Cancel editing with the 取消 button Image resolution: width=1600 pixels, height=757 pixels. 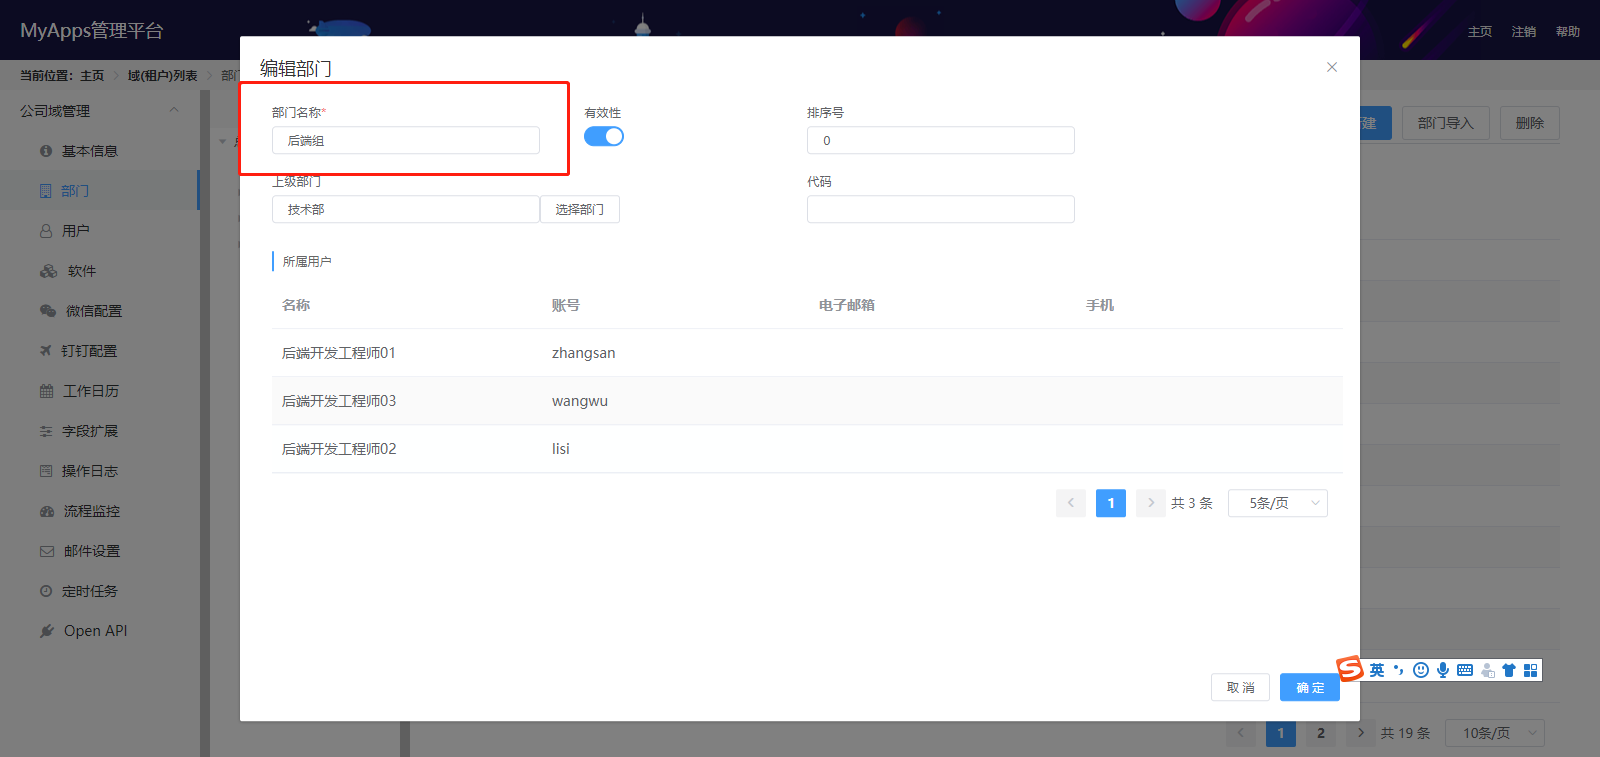tap(1240, 687)
